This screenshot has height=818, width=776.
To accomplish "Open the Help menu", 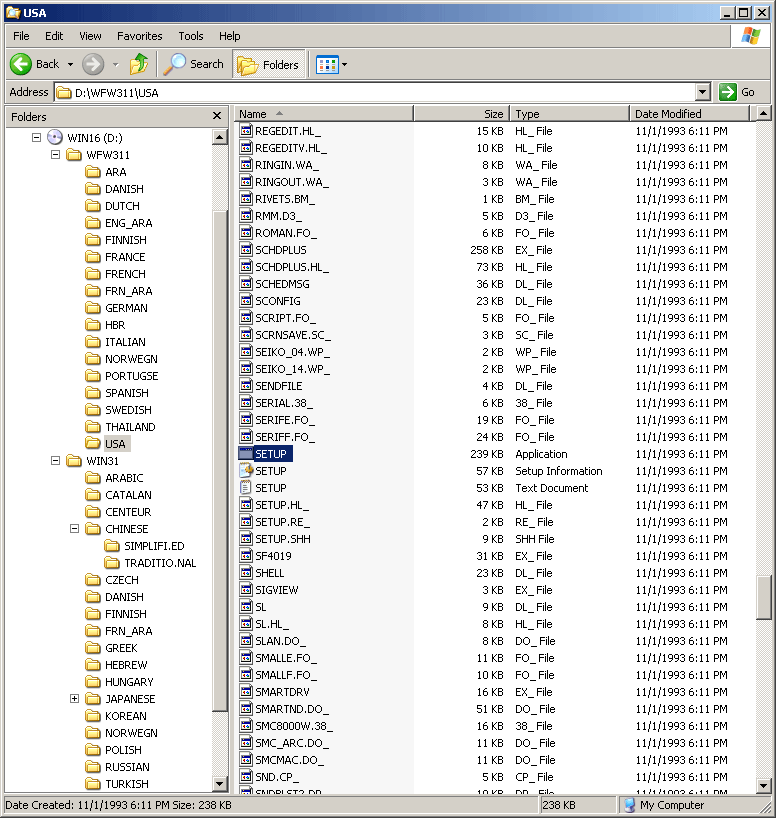I will [230, 36].
